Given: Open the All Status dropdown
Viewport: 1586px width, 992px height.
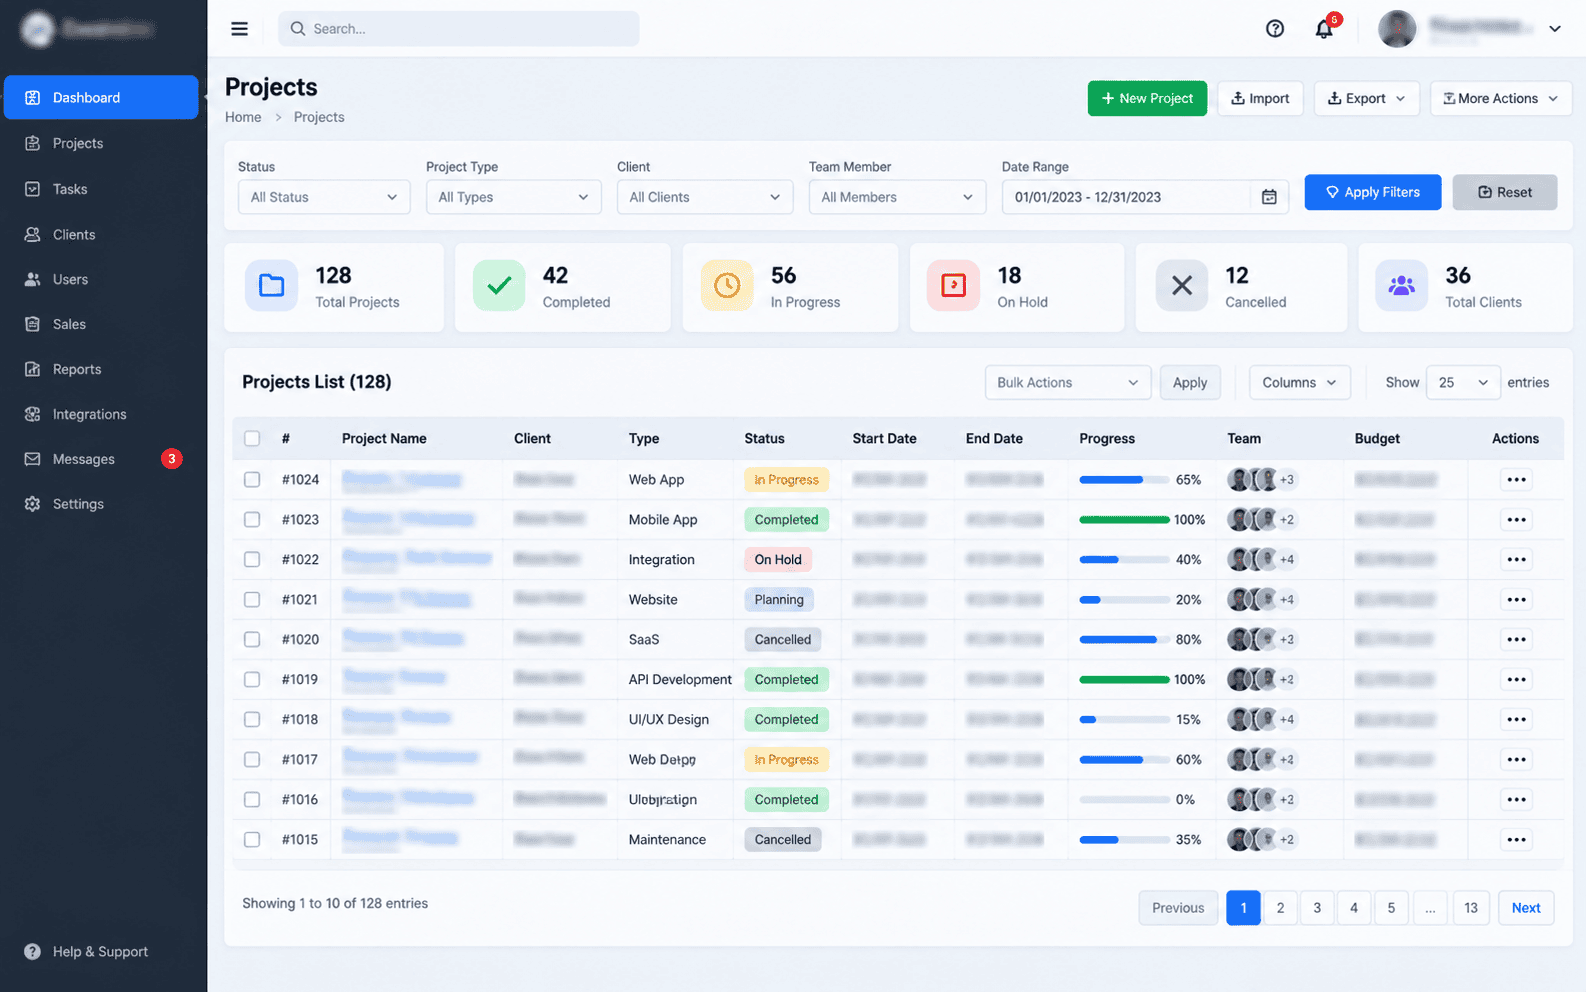Looking at the screenshot, I should (324, 197).
